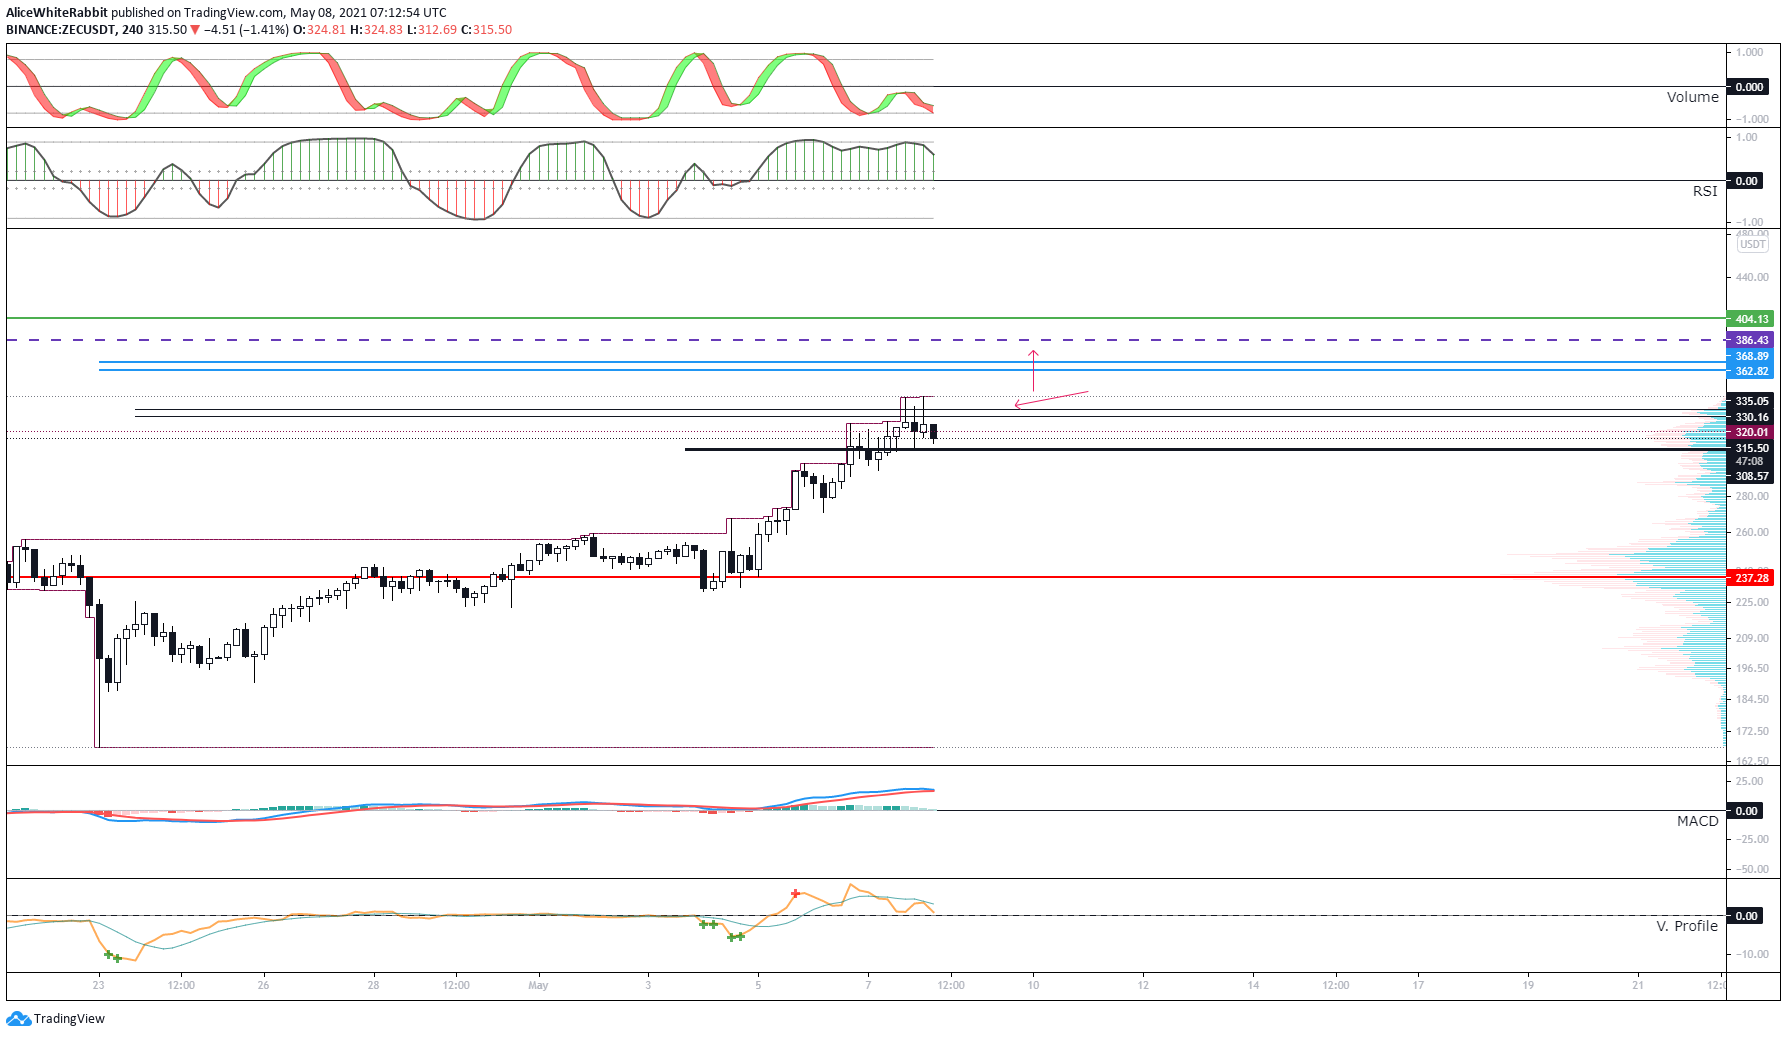Select the red horizontal support line at 237.28
The width and height of the screenshot is (1787, 1037).
coord(866,577)
